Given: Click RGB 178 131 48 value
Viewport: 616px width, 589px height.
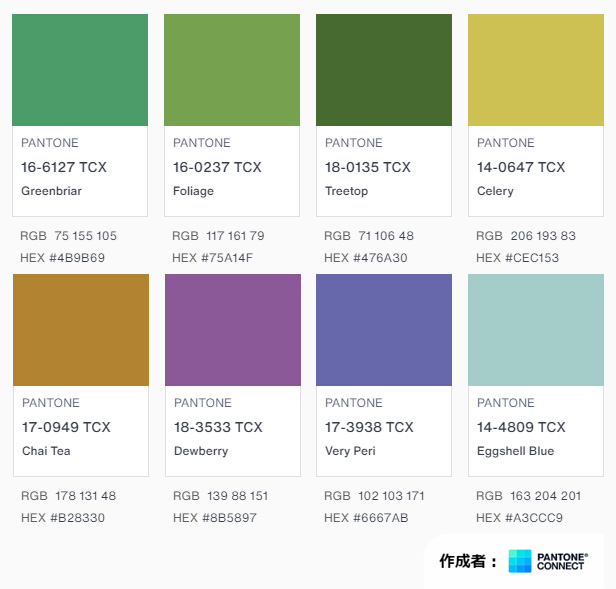Looking at the screenshot, I should pyautogui.click(x=69, y=496).
